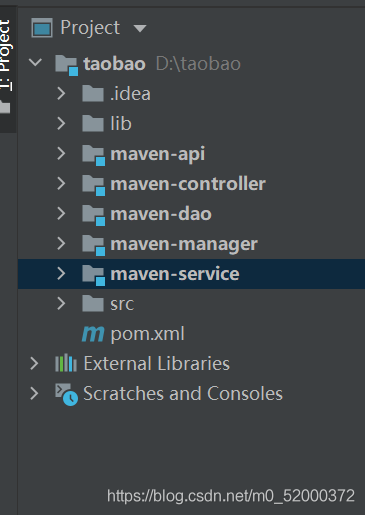
Task: Open the Project view dropdown arrow
Action: click(x=140, y=28)
